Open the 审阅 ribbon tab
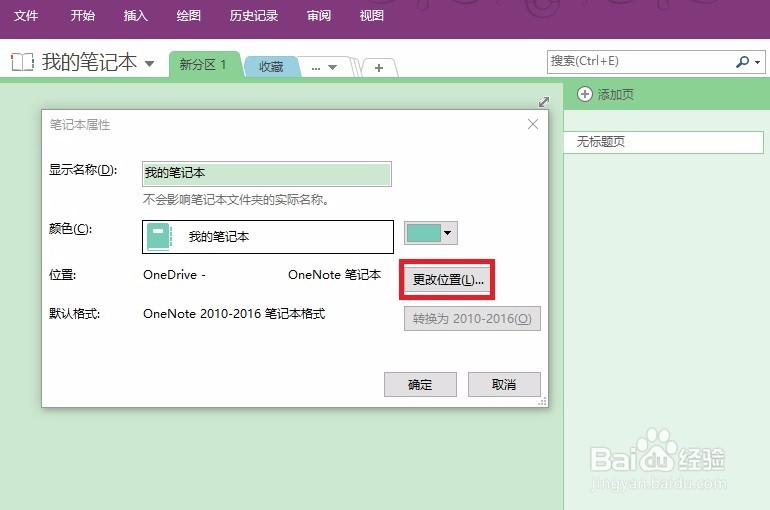Screen dimensions: 770x510 tap(319, 16)
